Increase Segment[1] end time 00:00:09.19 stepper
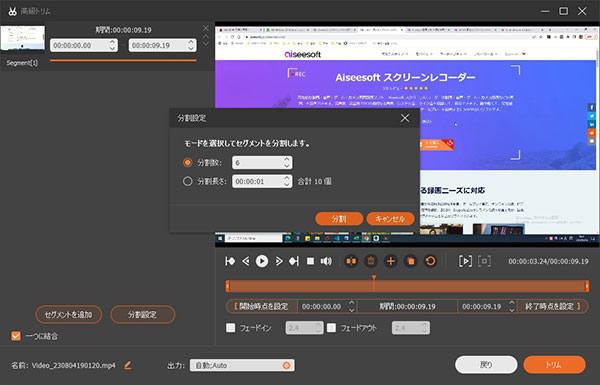600x385 pixels. (x=191, y=42)
